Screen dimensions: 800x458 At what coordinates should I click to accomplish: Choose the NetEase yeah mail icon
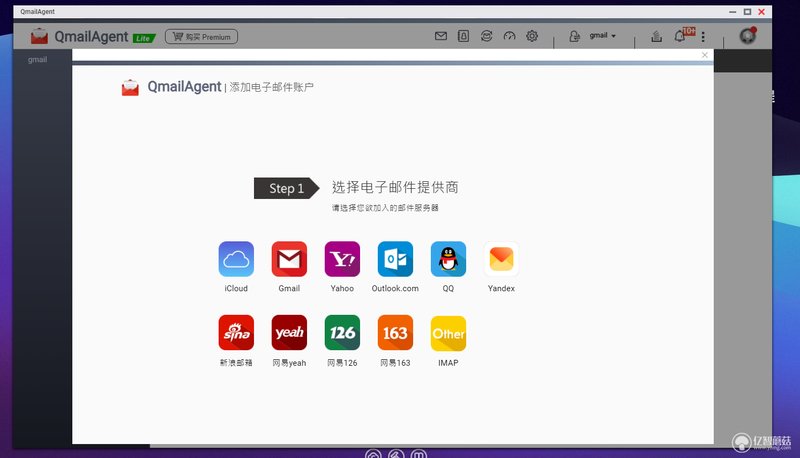[x=289, y=333]
